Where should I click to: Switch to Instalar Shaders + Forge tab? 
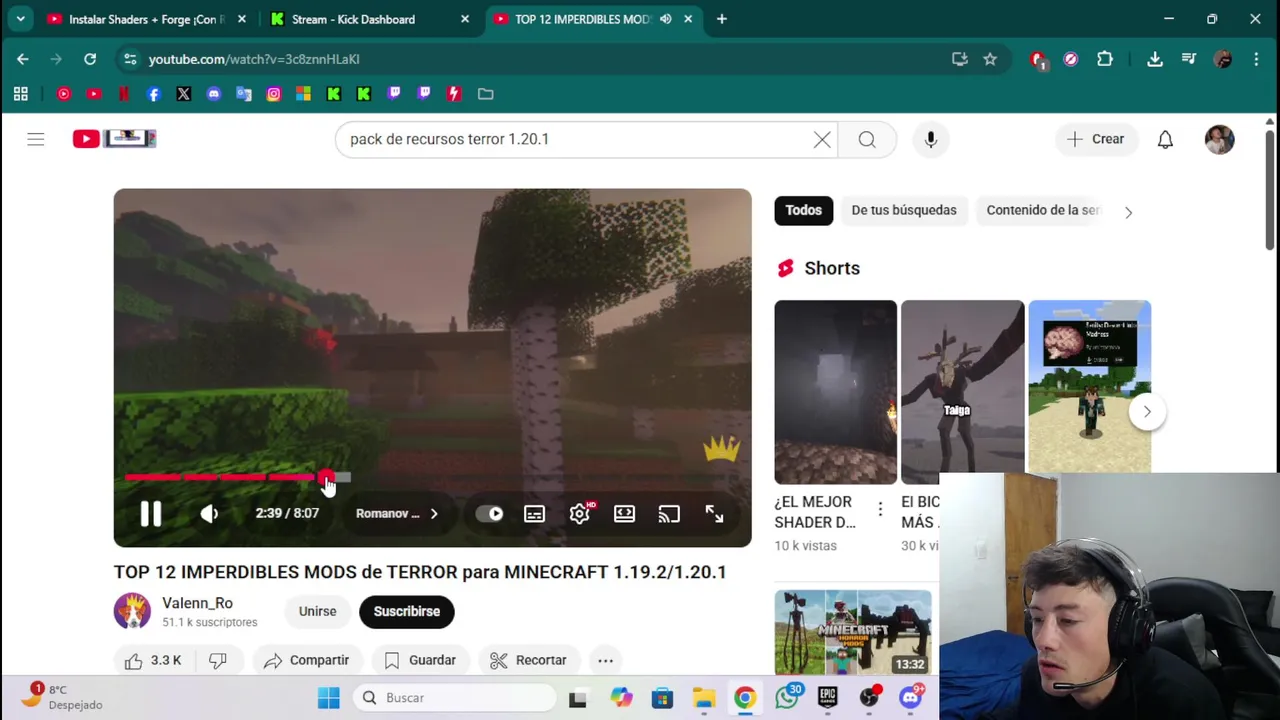coord(146,19)
